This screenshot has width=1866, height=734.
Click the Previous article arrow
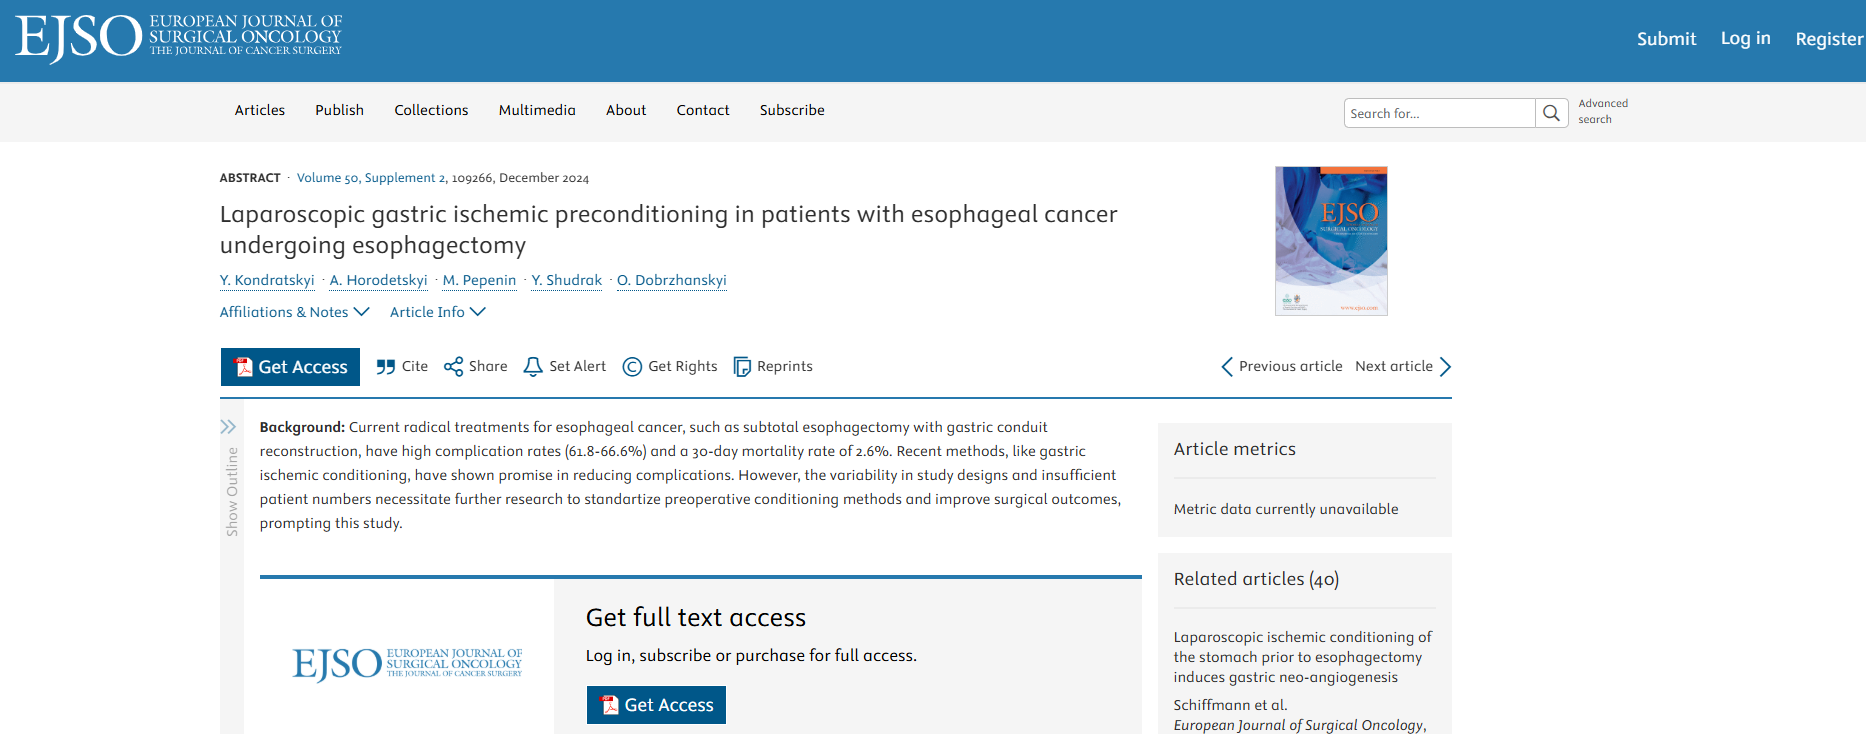pyautogui.click(x=1227, y=367)
